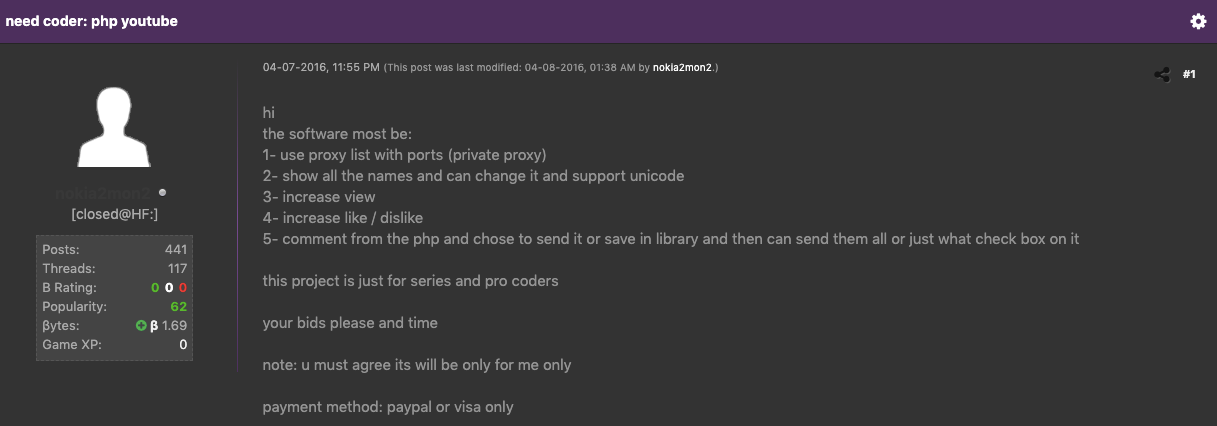
Task: Click the Game XP value
Action: coord(183,344)
